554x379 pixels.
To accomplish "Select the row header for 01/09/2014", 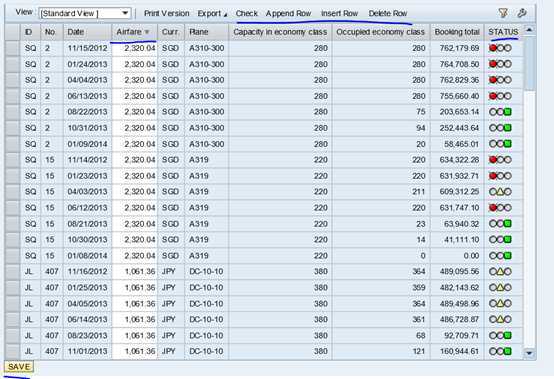I will tap(12, 144).
